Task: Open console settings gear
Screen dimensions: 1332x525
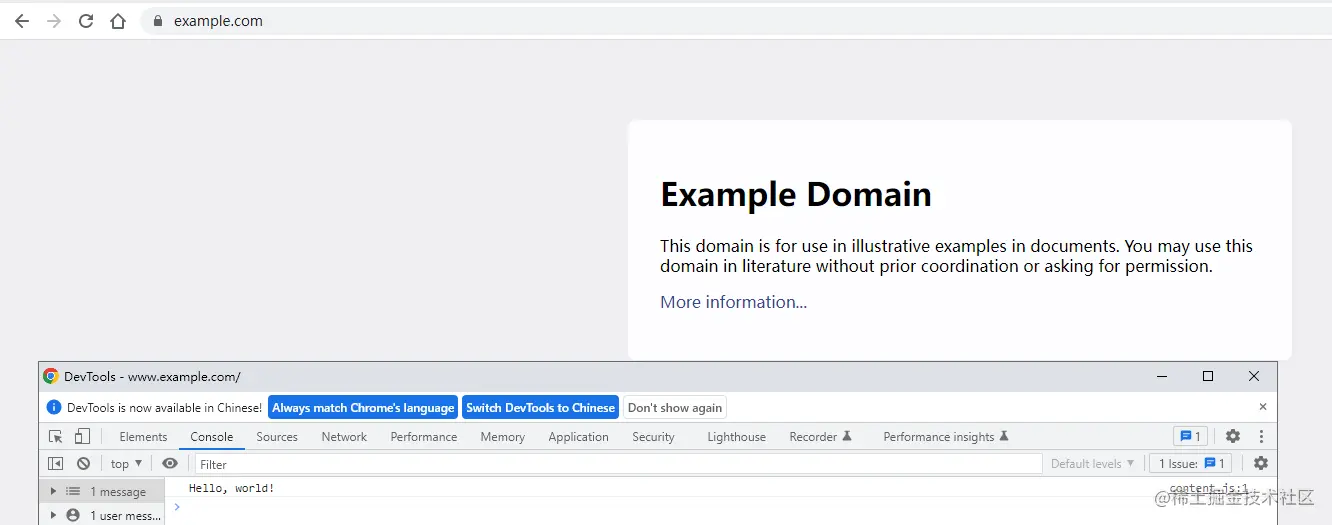Action: (1261, 464)
